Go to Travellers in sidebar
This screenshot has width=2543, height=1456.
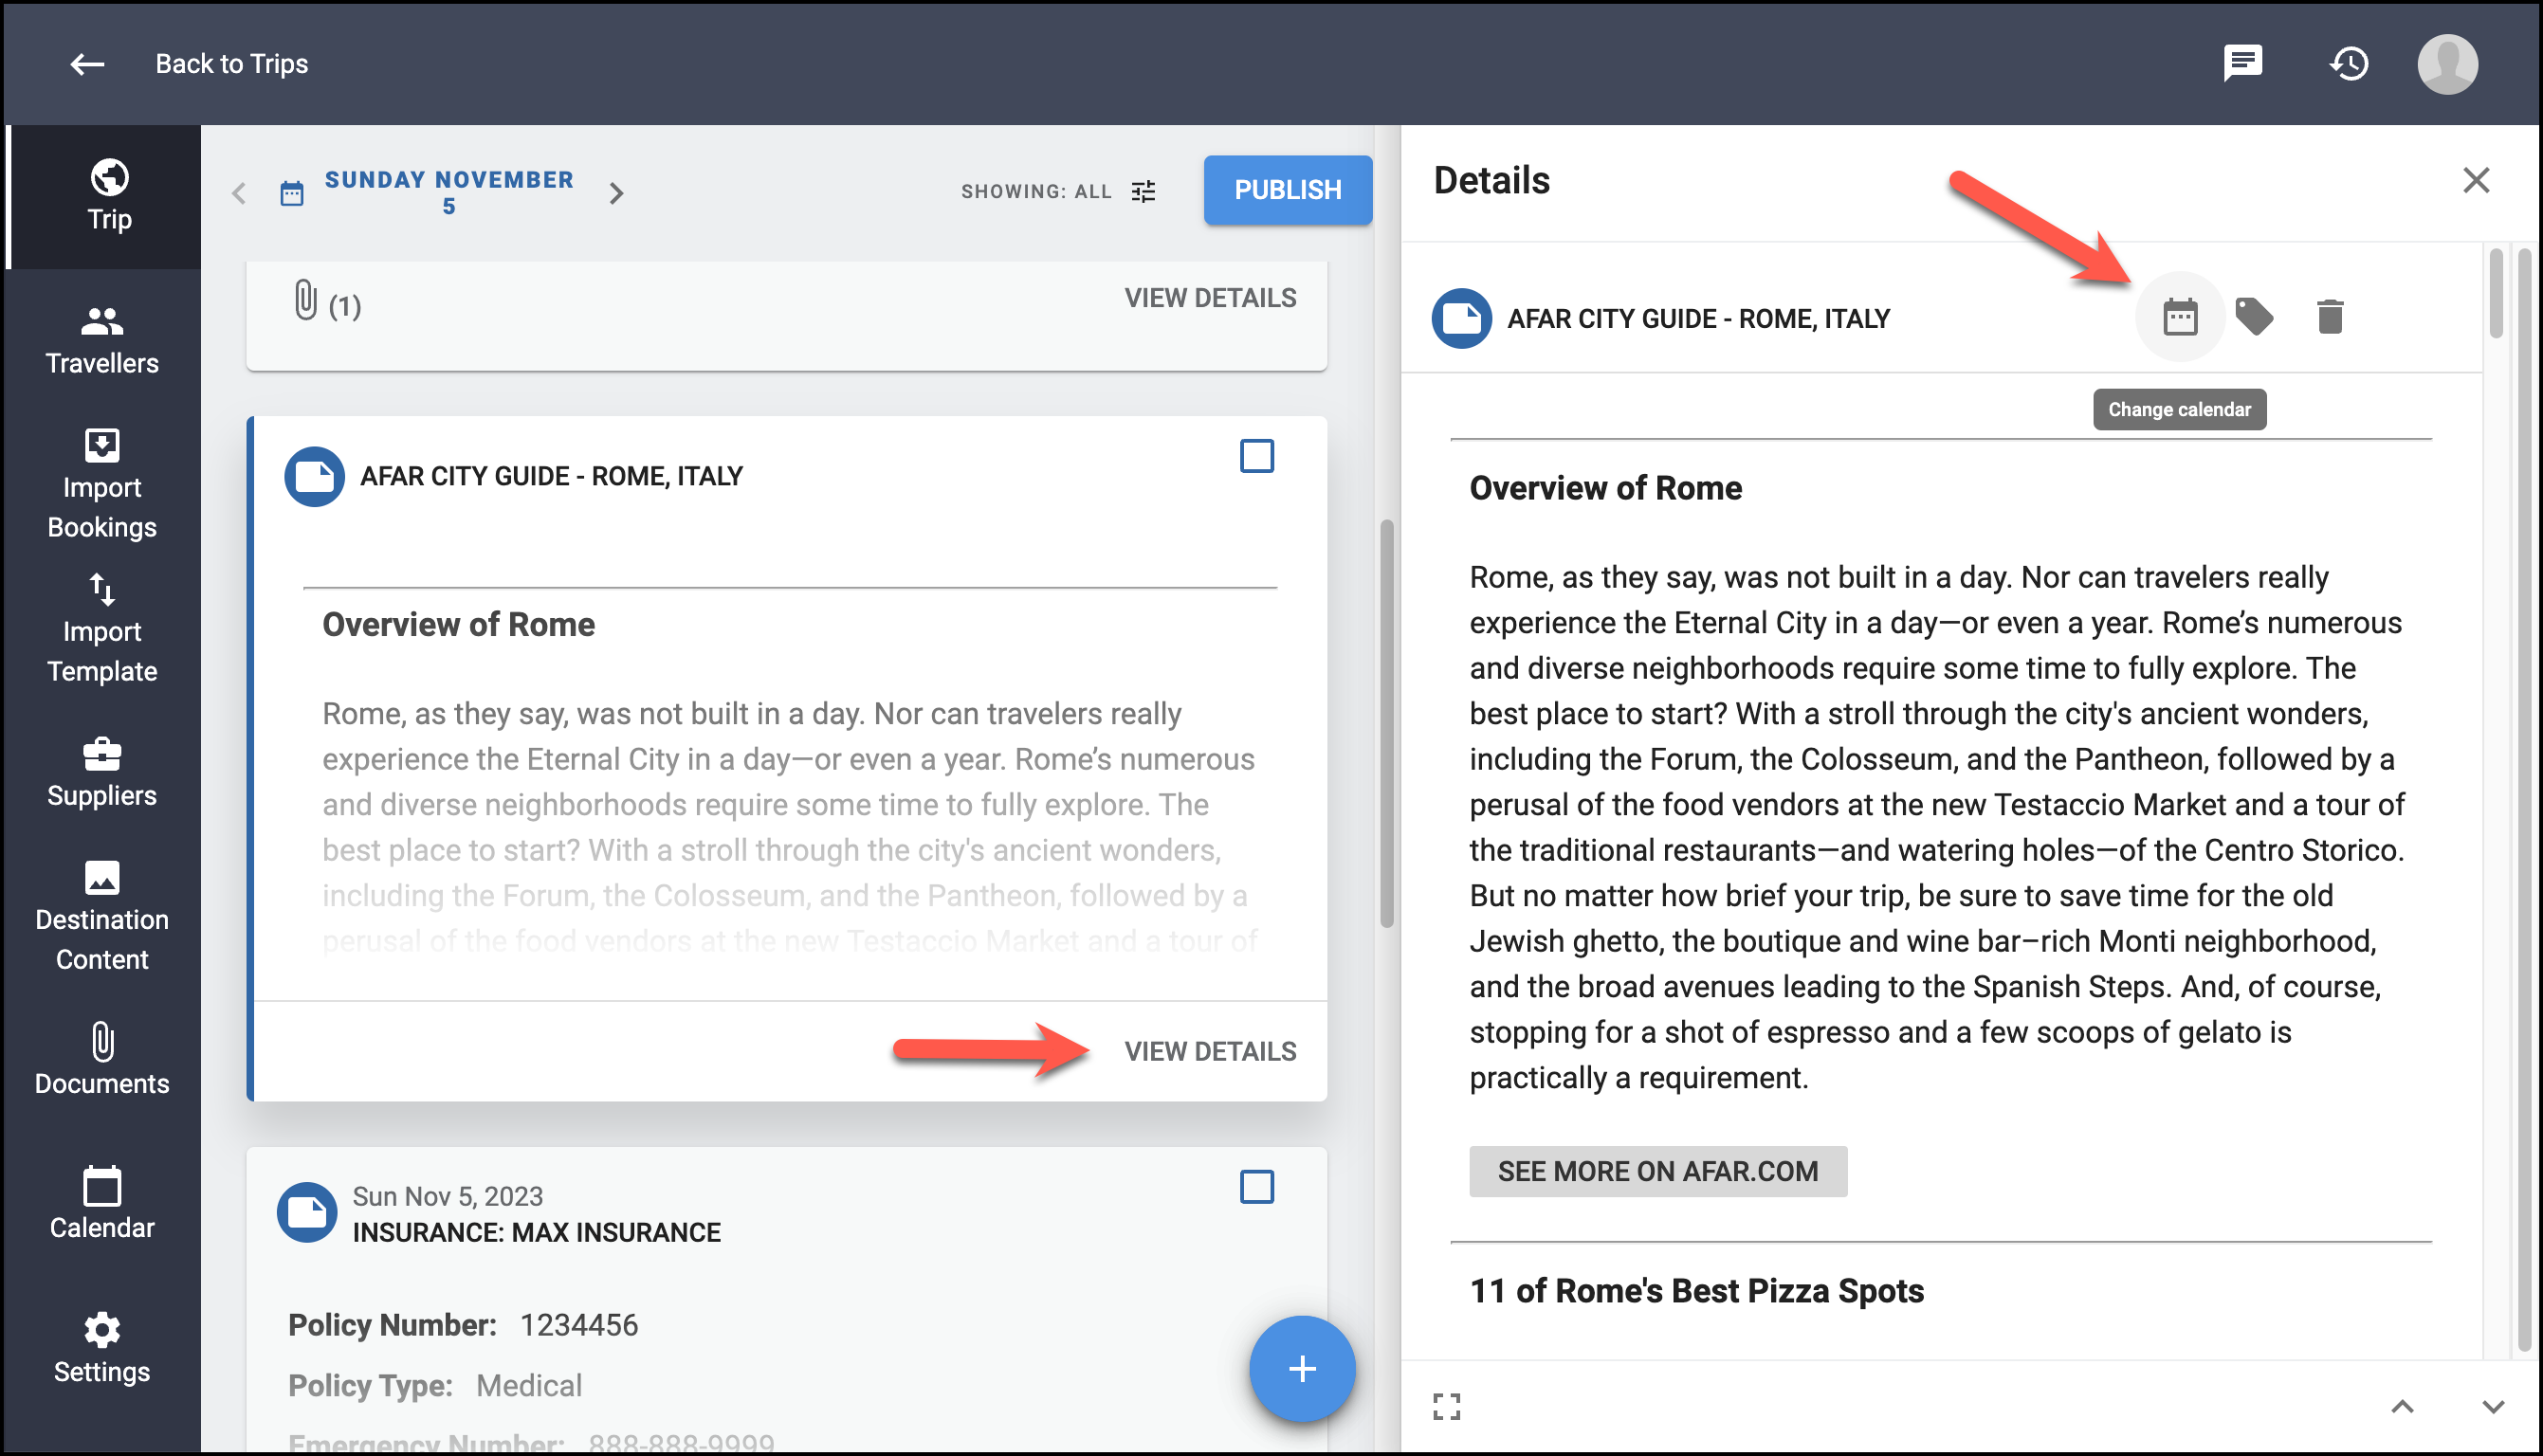(x=102, y=340)
